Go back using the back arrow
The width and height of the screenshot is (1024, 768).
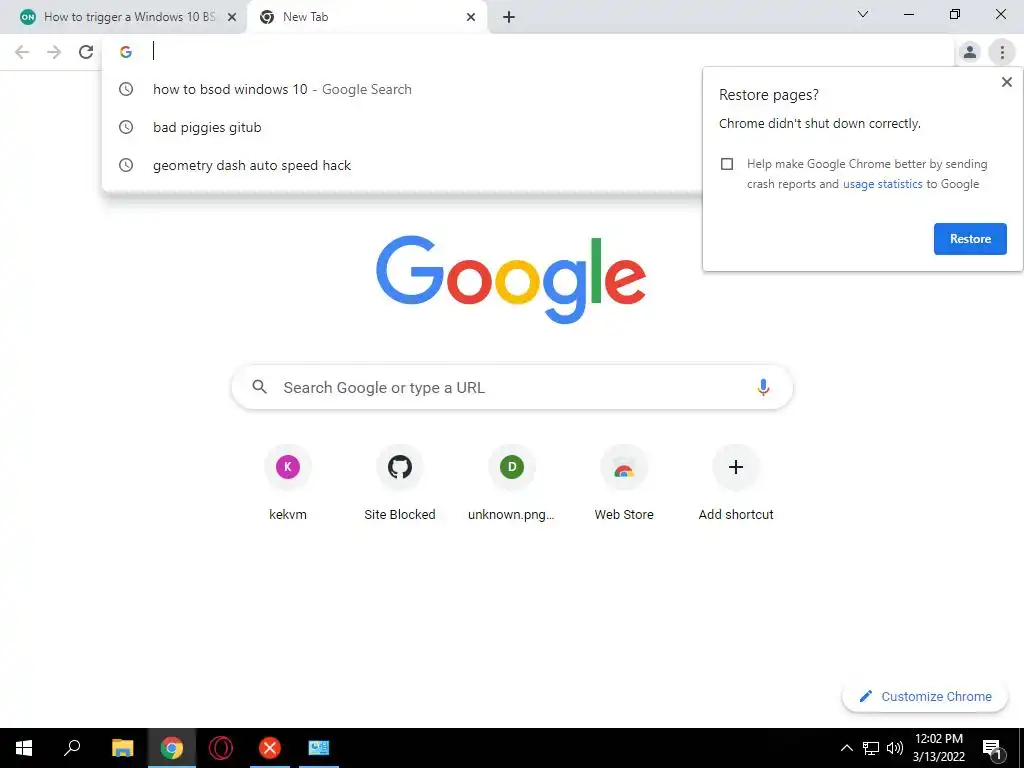(22, 52)
